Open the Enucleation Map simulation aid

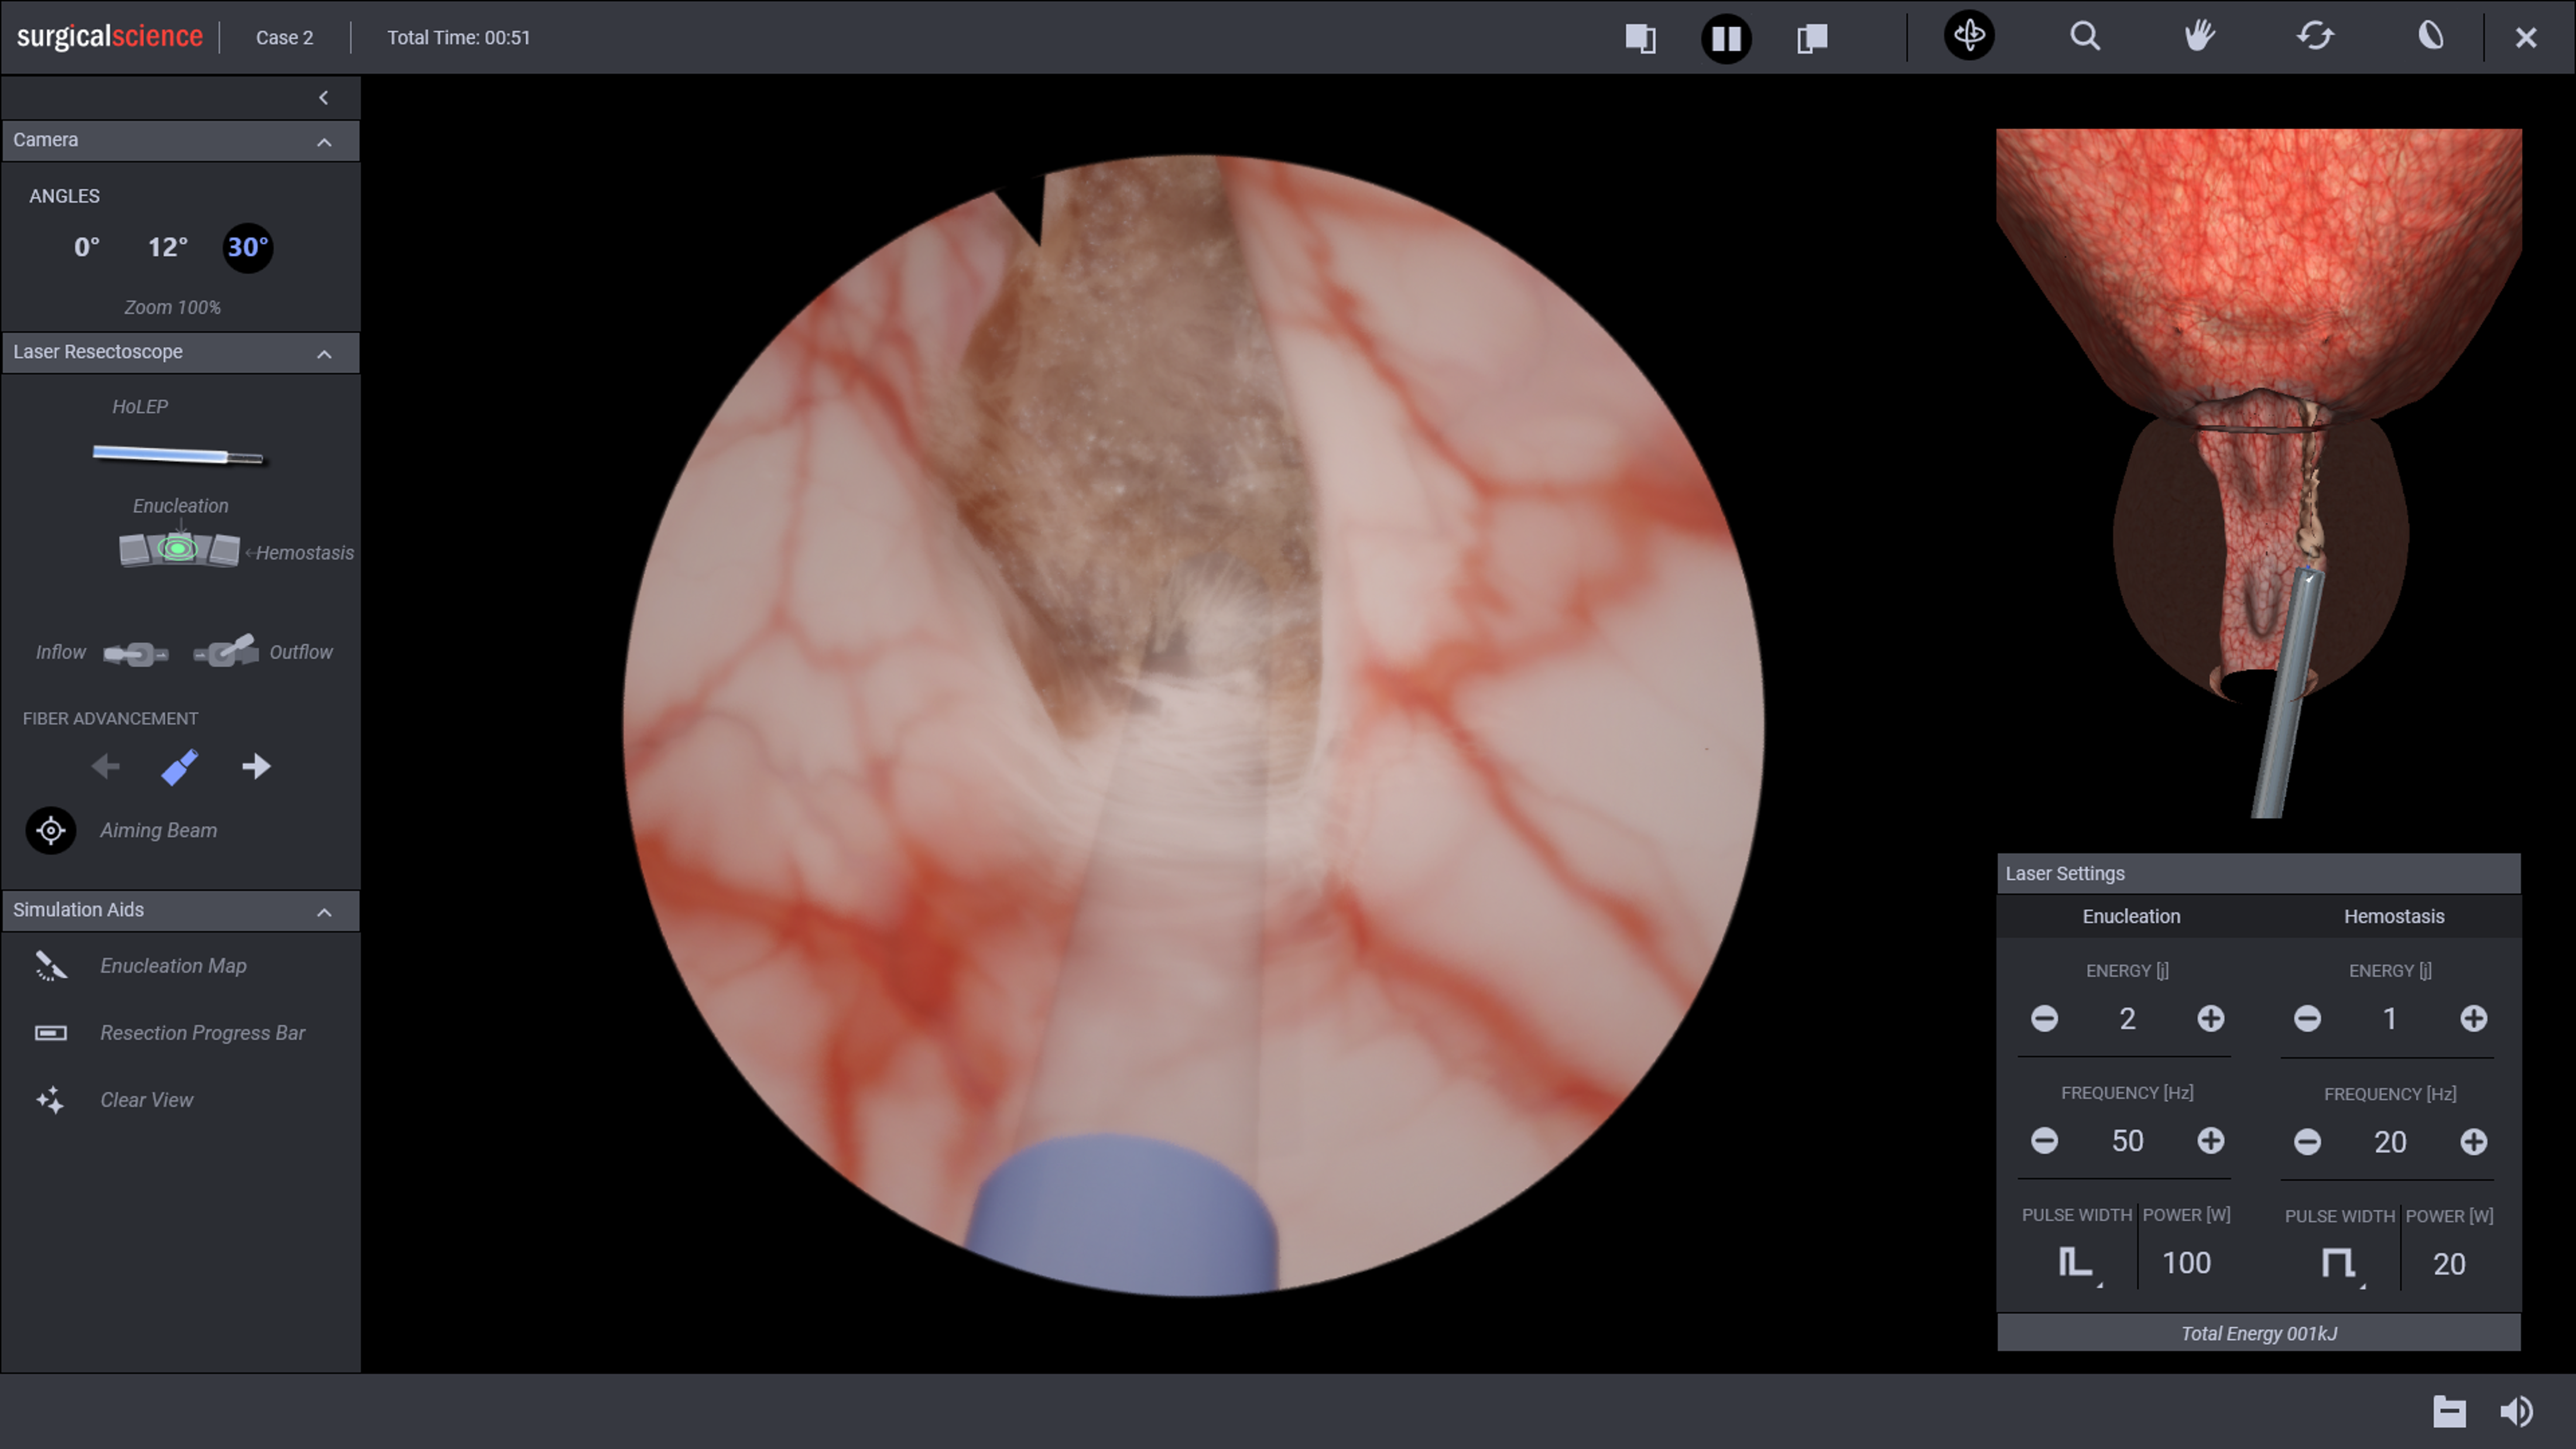coord(172,966)
